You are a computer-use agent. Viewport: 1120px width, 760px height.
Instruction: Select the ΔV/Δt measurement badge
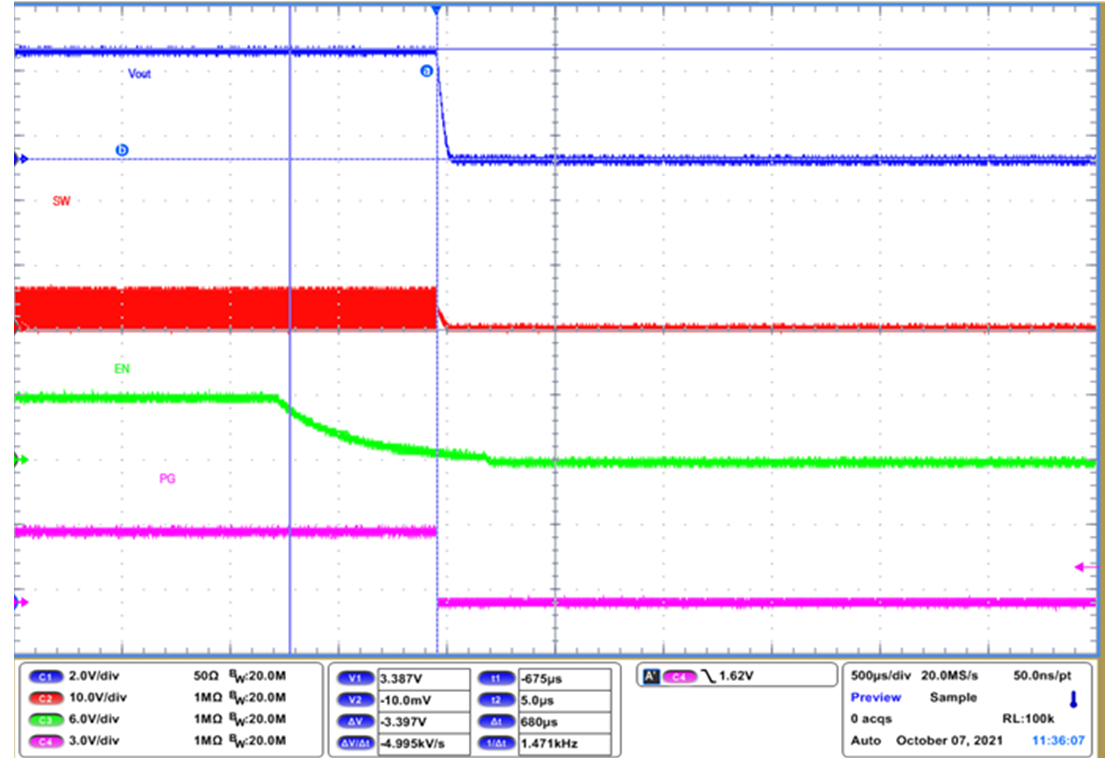pyautogui.click(x=353, y=744)
